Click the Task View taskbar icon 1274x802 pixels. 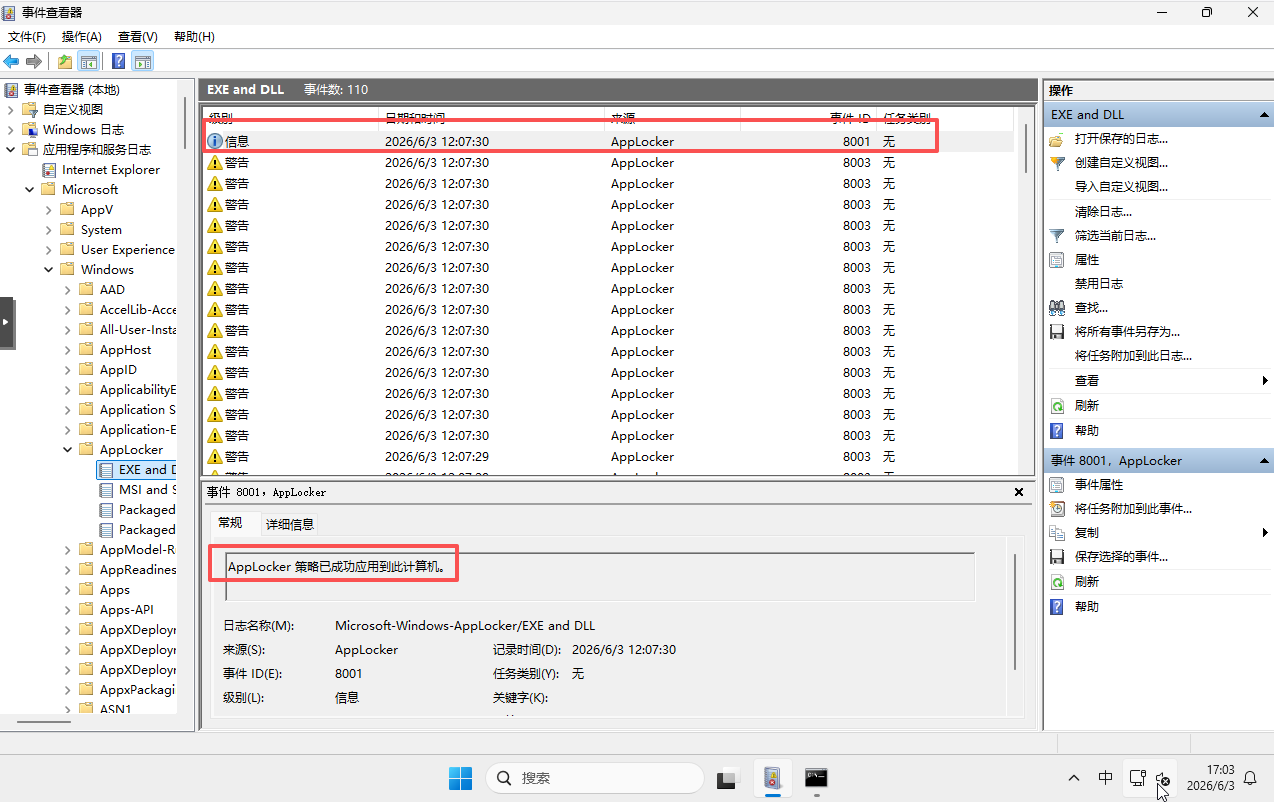tap(727, 778)
